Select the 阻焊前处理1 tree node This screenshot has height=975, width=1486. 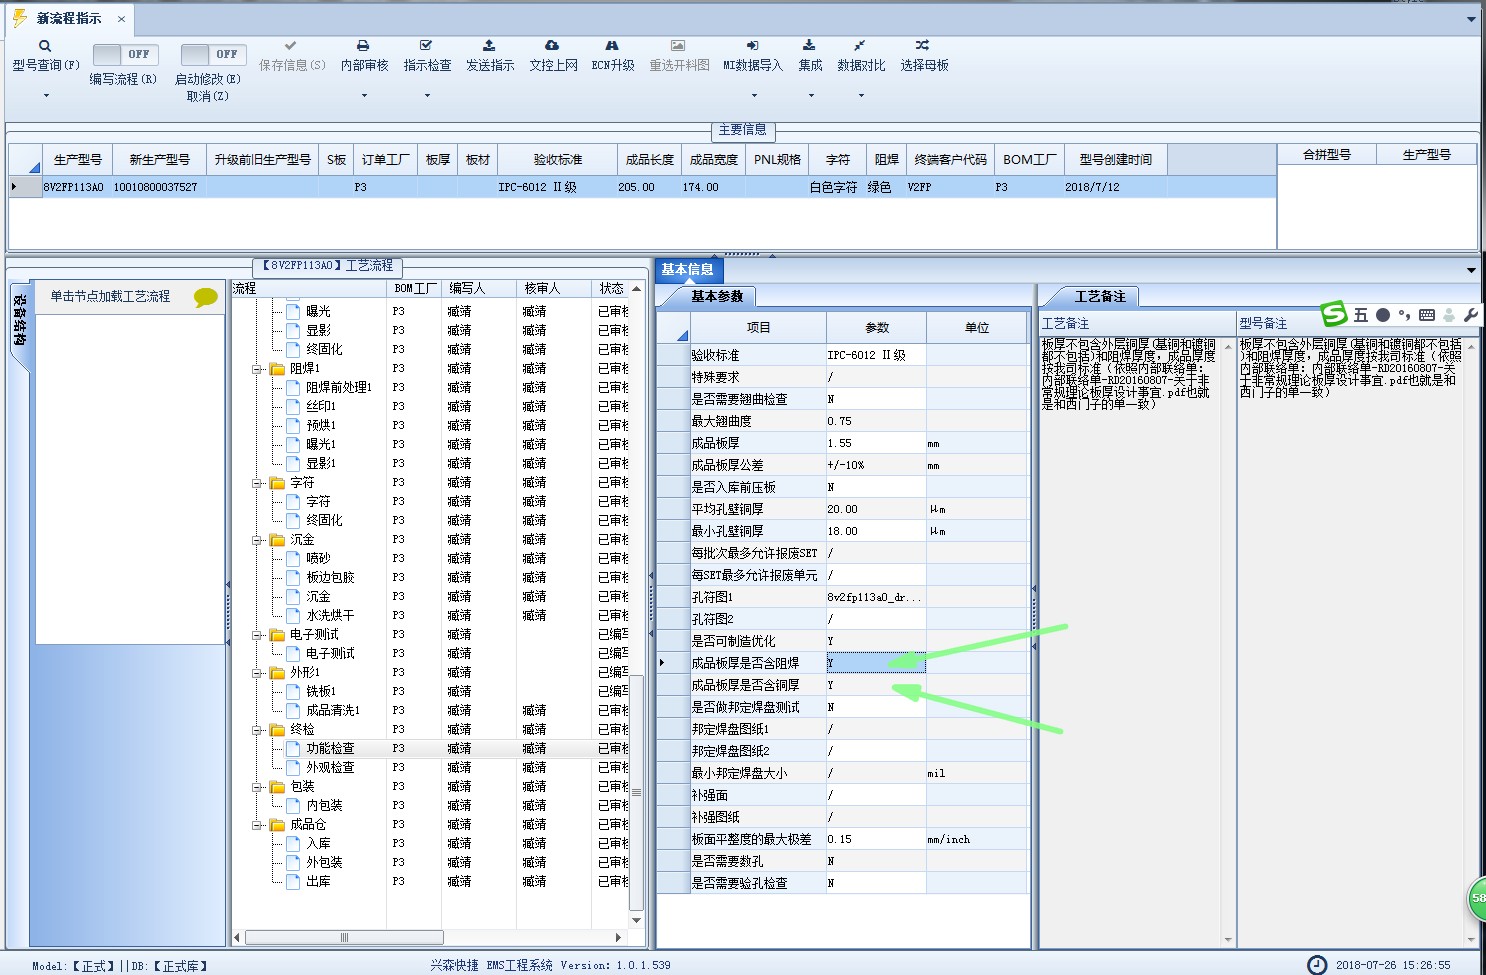[338, 387]
